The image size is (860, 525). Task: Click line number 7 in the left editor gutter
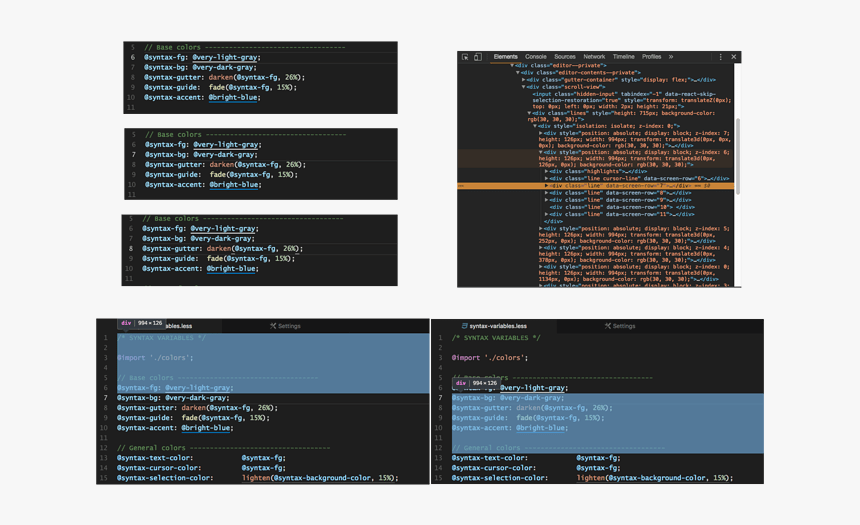(105, 398)
